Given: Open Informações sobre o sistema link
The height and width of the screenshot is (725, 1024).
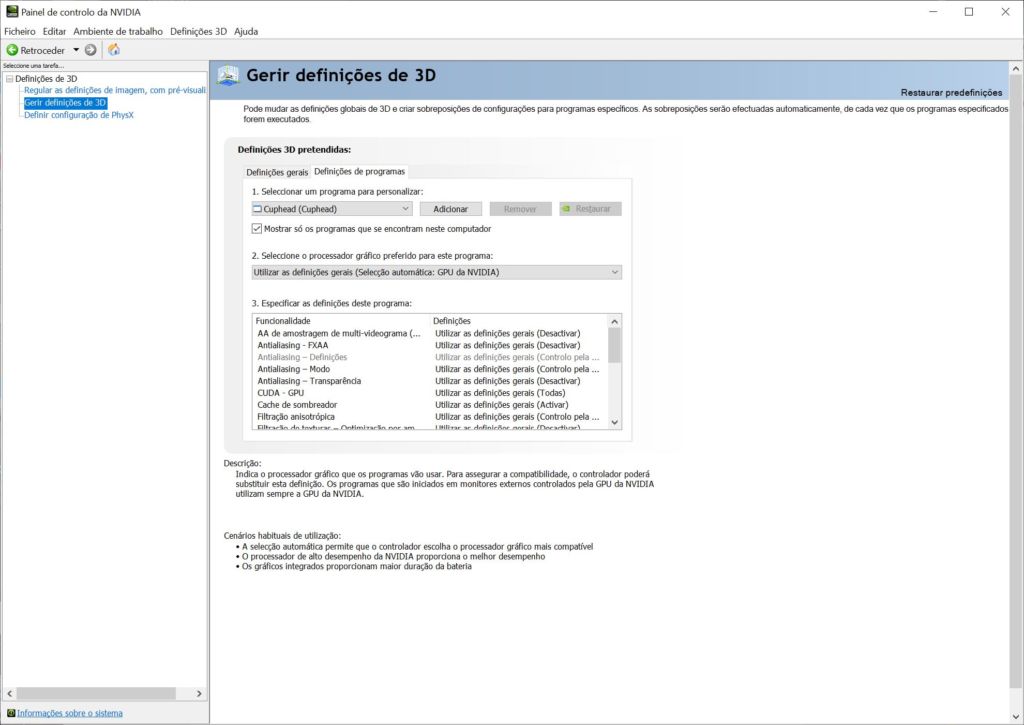Looking at the screenshot, I should 70,713.
